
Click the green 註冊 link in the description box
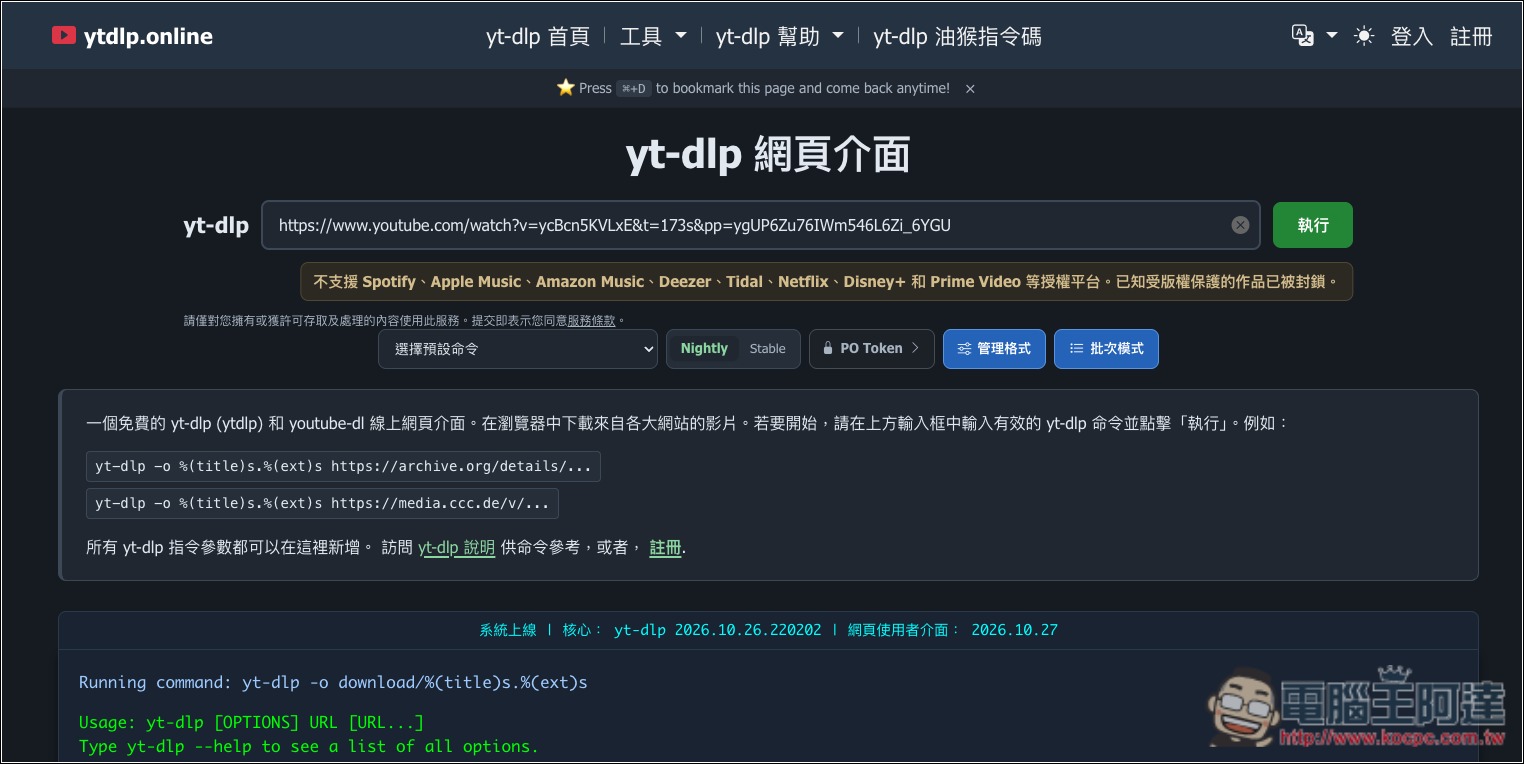665,548
